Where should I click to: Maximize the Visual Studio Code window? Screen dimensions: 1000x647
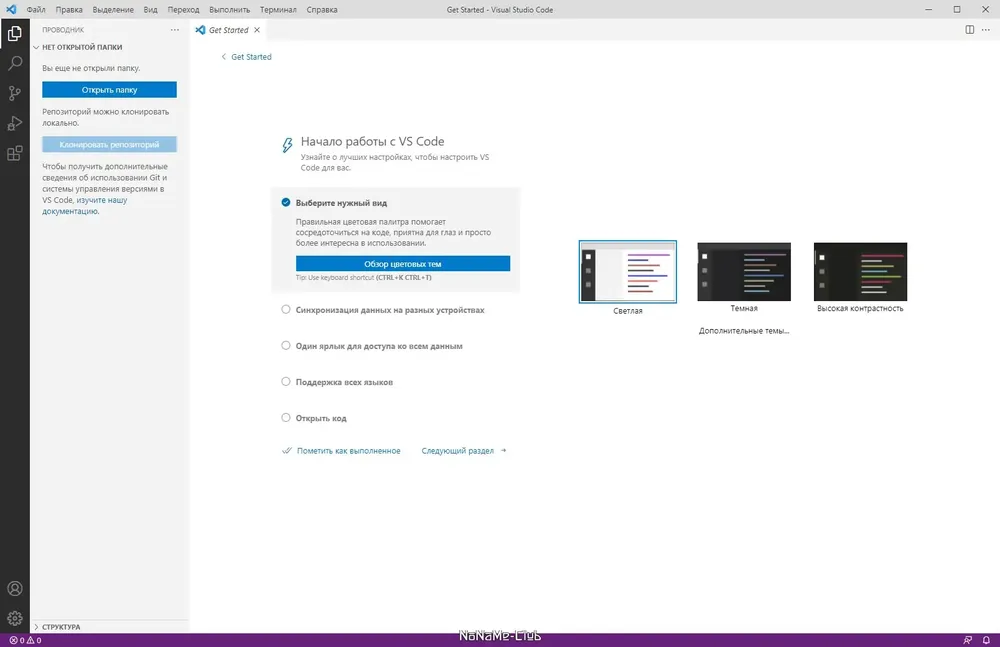(x=957, y=10)
